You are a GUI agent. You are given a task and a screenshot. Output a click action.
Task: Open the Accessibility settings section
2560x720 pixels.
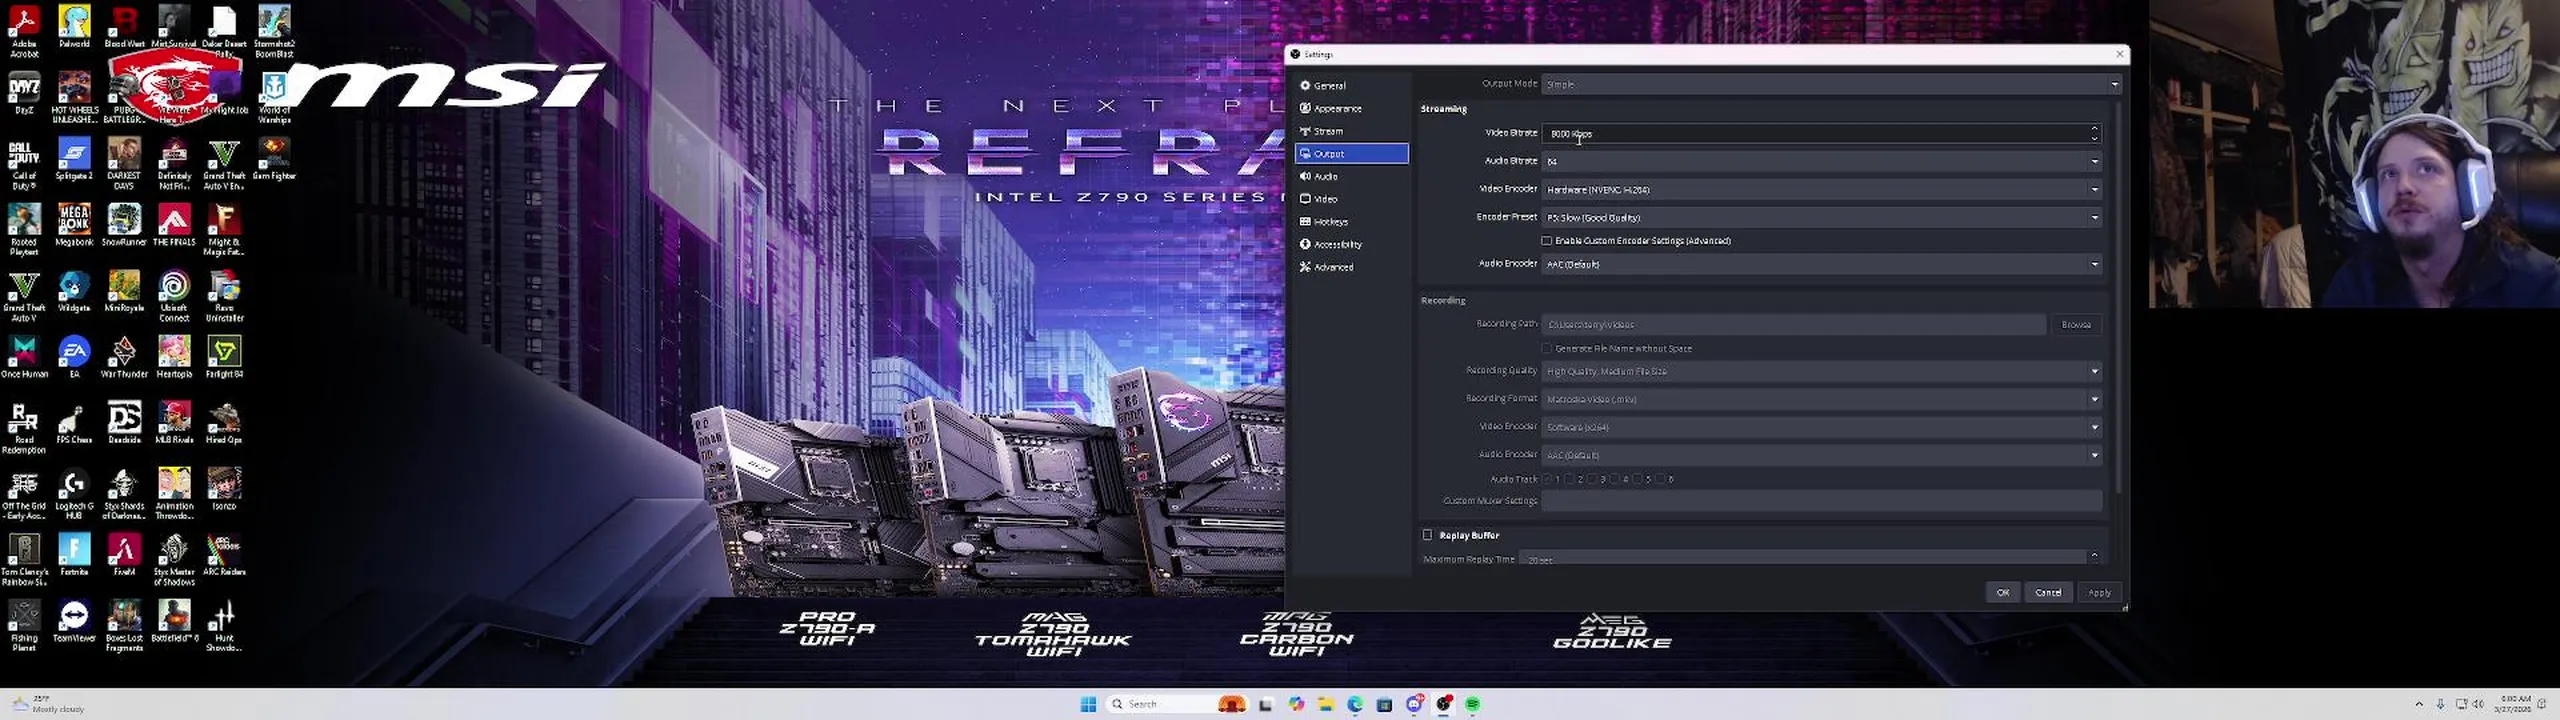click(1352, 244)
